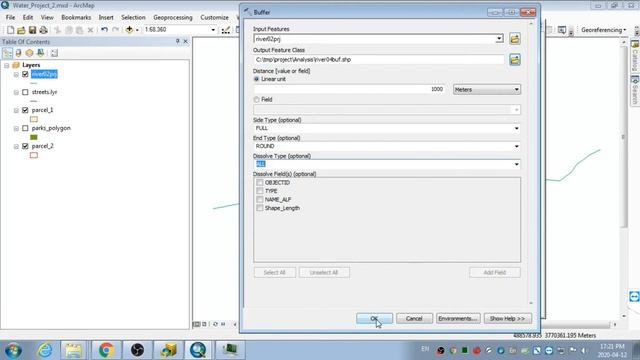Screen dimensions: 640x360
Task: Click Cancel in the Buffer dialog
Action: [x=414, y=318]
